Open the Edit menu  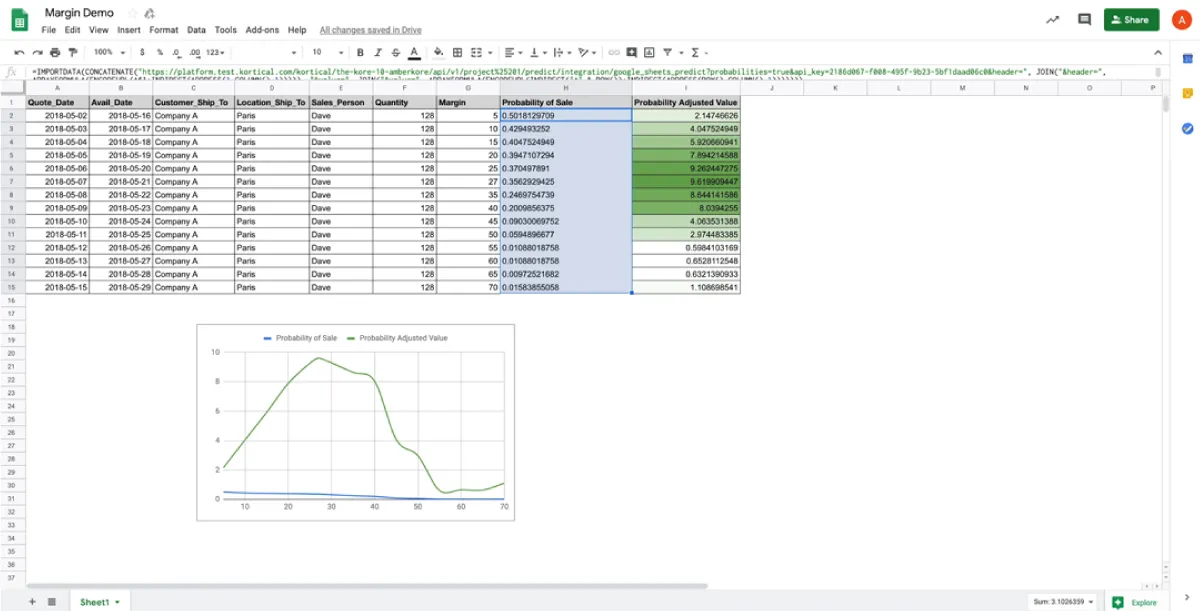(x=73, y=30)
